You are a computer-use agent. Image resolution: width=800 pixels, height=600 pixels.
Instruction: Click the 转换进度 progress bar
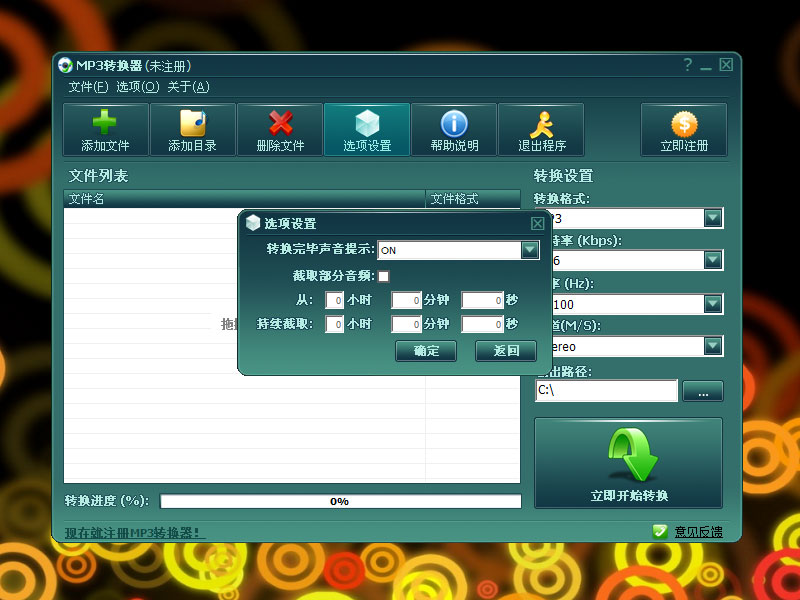(340, 501)
